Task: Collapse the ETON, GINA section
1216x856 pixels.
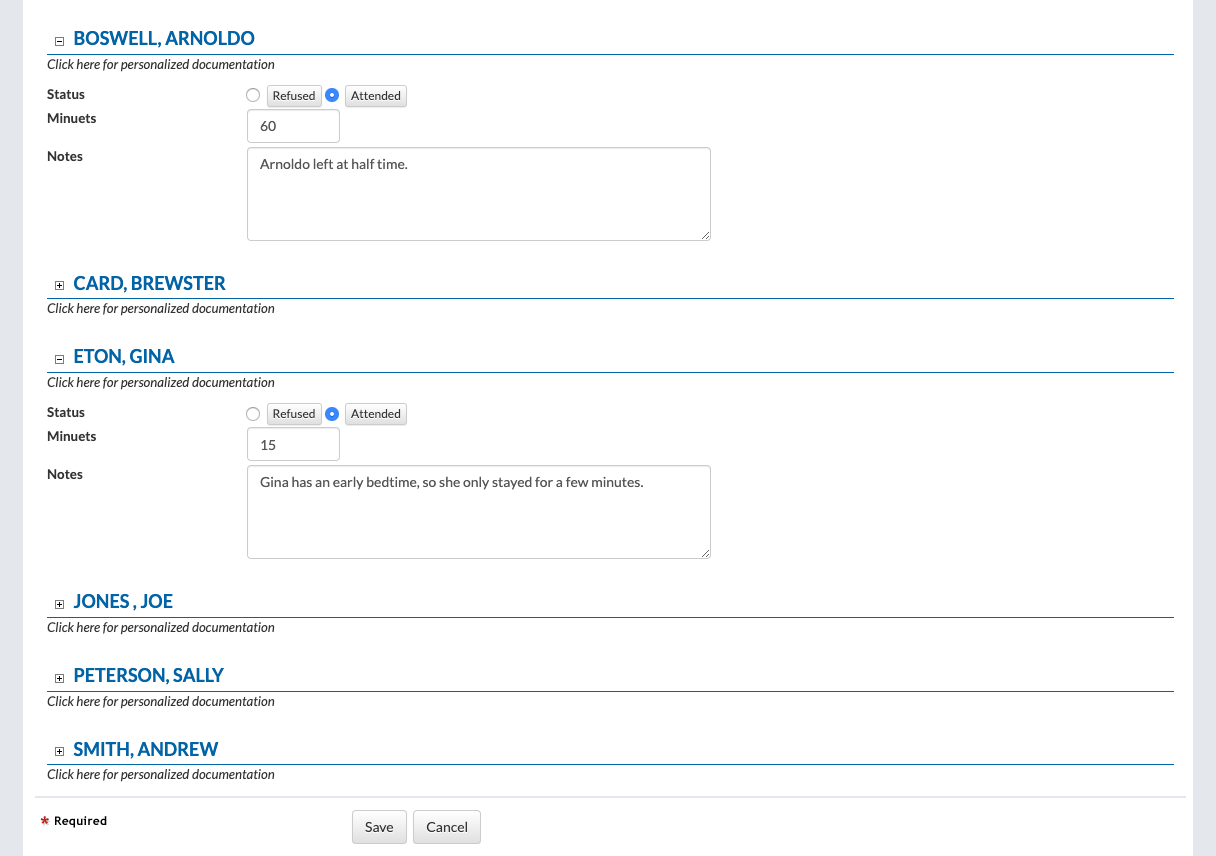Action: tap(59, 359)
